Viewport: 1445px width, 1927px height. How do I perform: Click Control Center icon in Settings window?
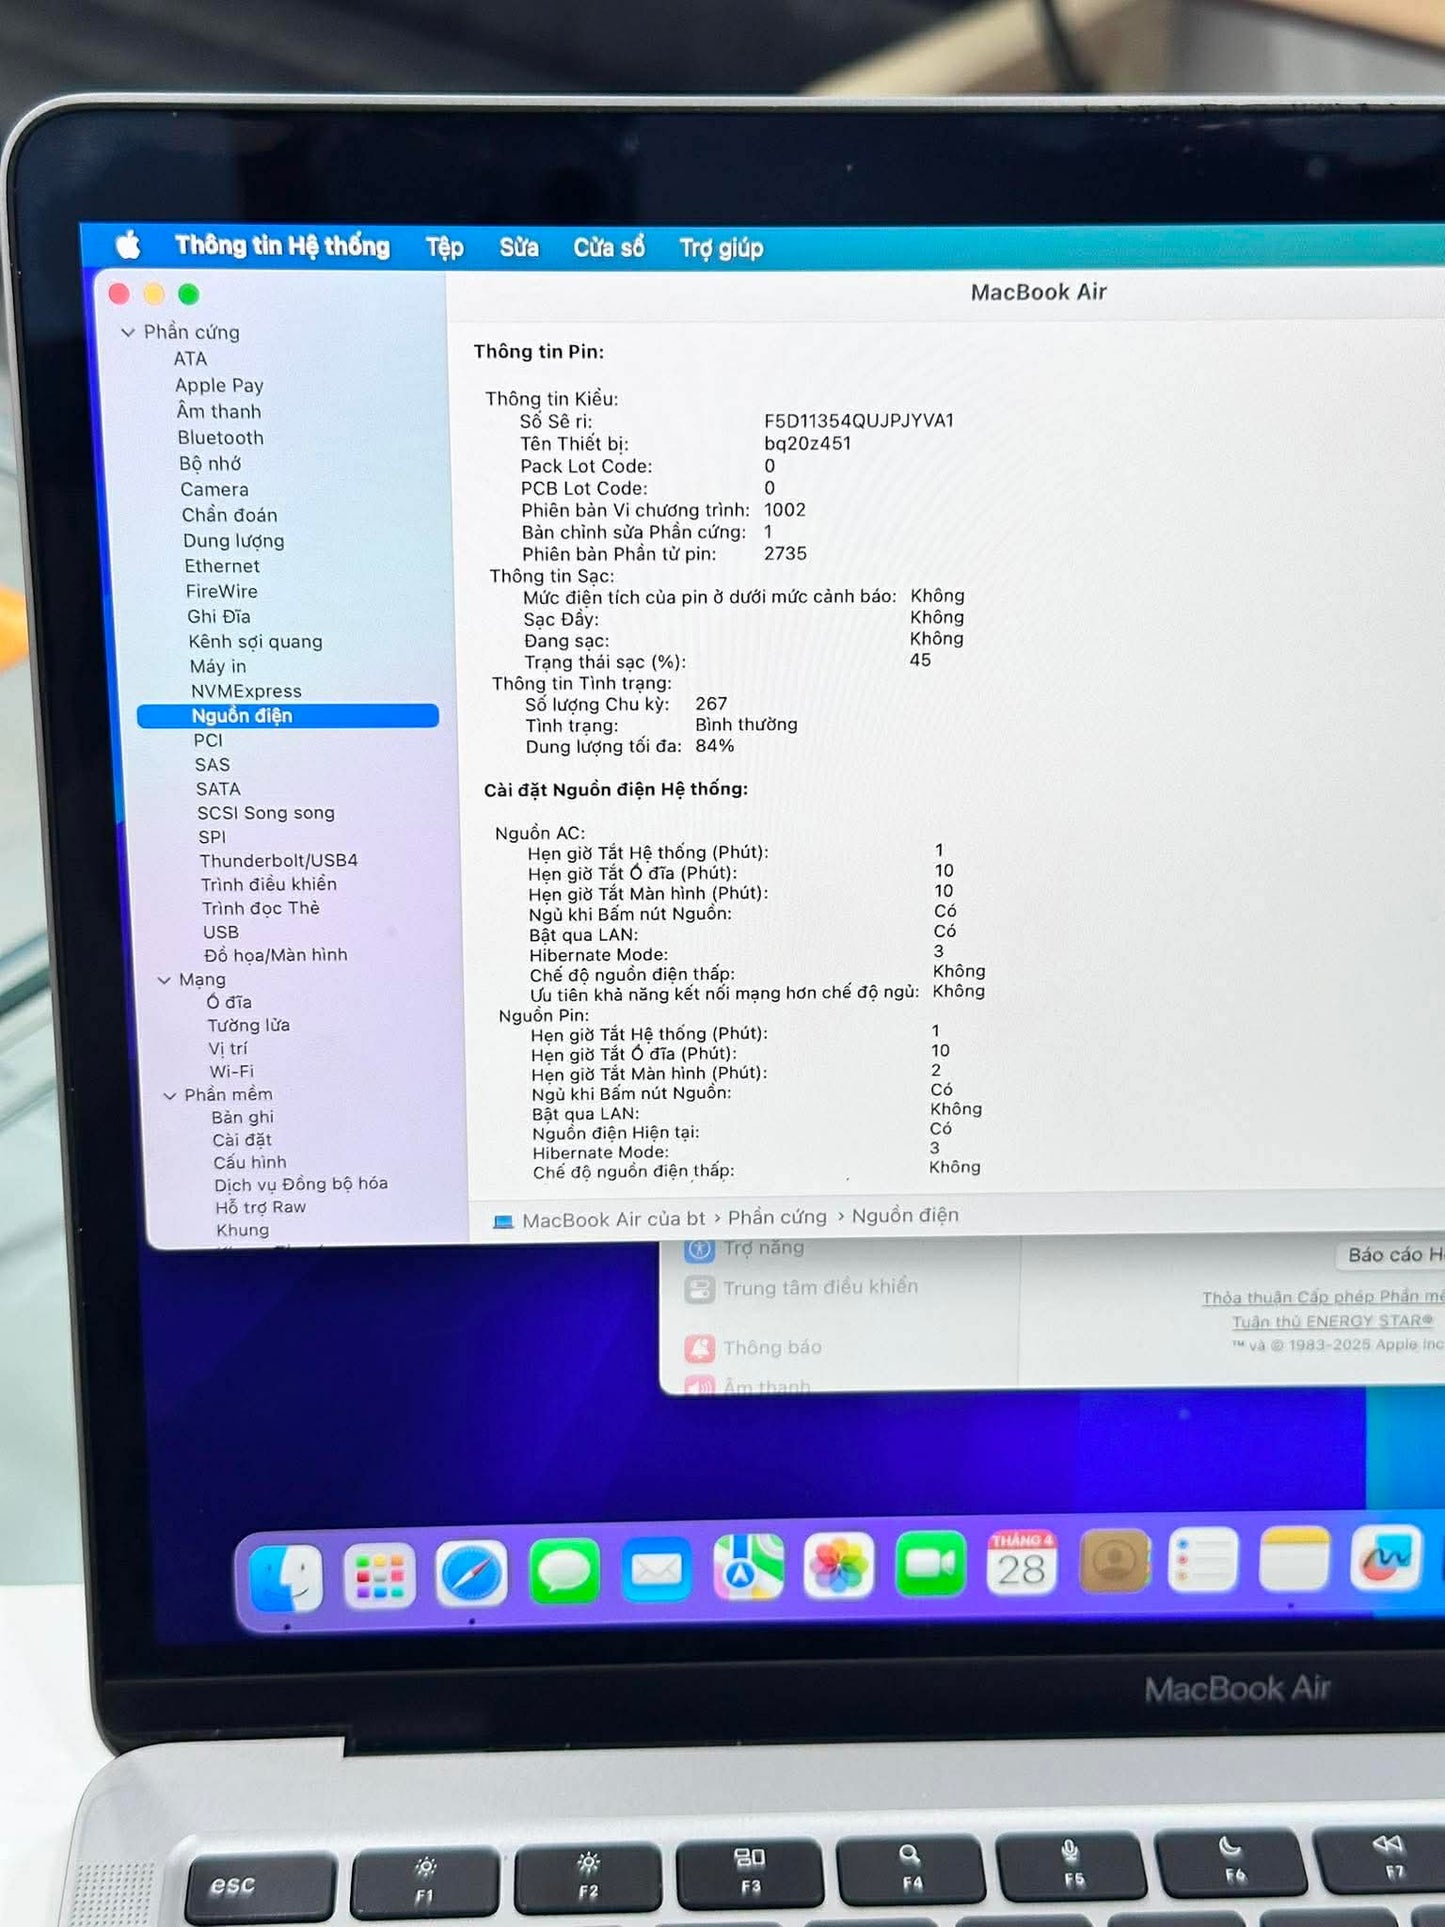[700, 1288]
